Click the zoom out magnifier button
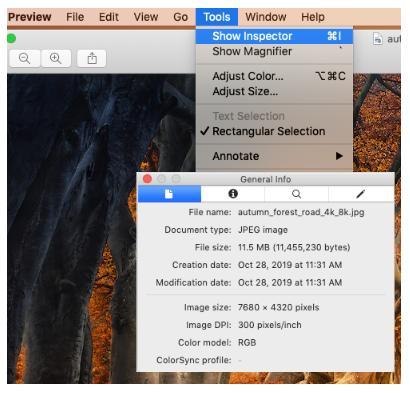The image size is (410, 393). pyautogui.click(x=25, y=59)
